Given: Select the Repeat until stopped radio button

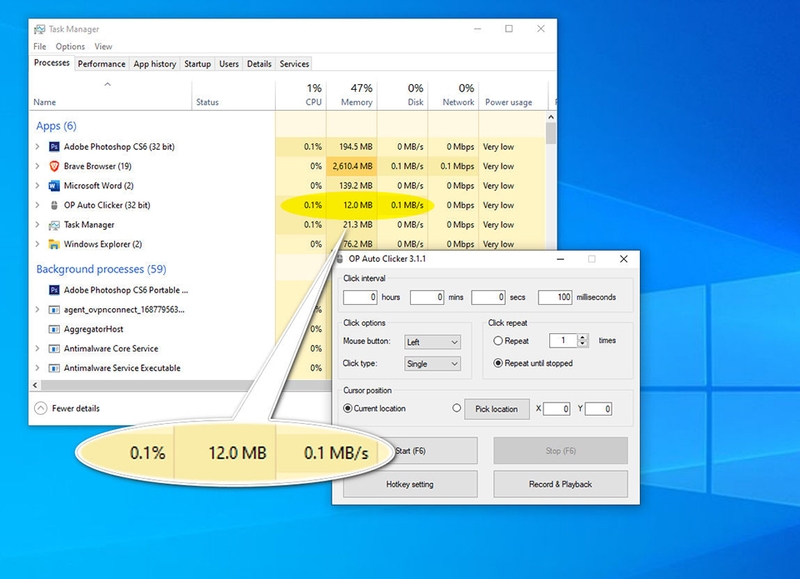Looking at the screenshot, I should pos(498,363).
